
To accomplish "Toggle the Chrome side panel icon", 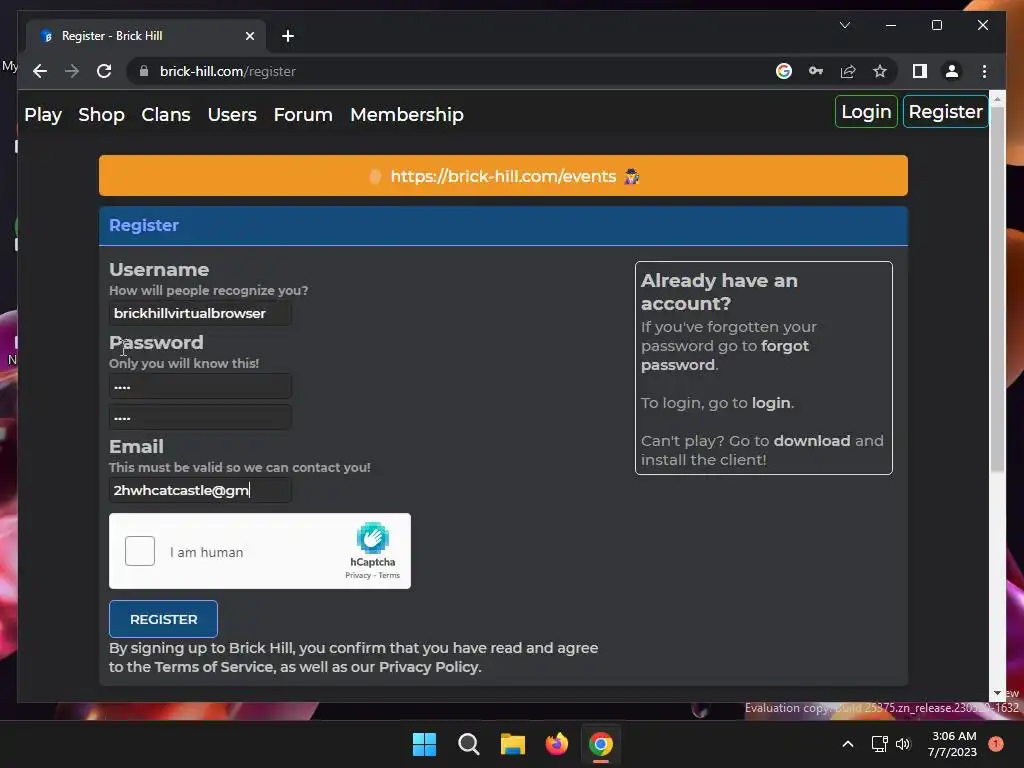I will click(920, 71).
